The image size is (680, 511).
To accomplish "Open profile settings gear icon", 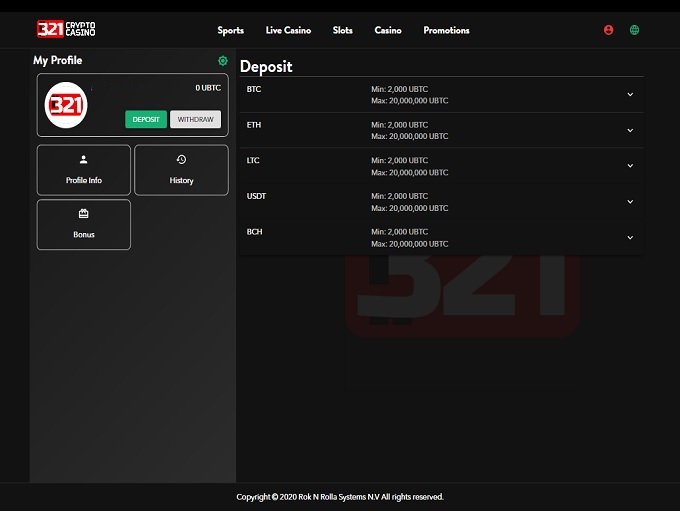I will [x=223, y=61].
